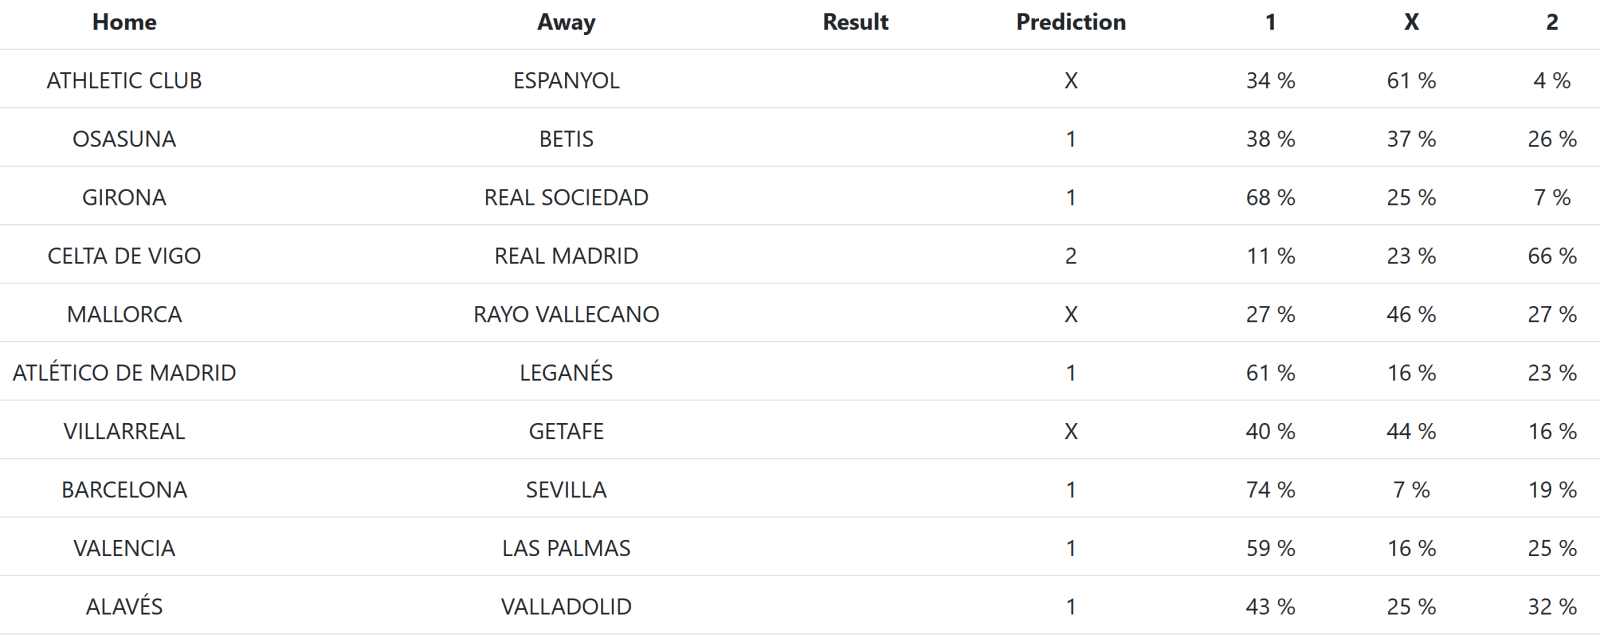Click the CELTA DE VIGO cell

124,256
